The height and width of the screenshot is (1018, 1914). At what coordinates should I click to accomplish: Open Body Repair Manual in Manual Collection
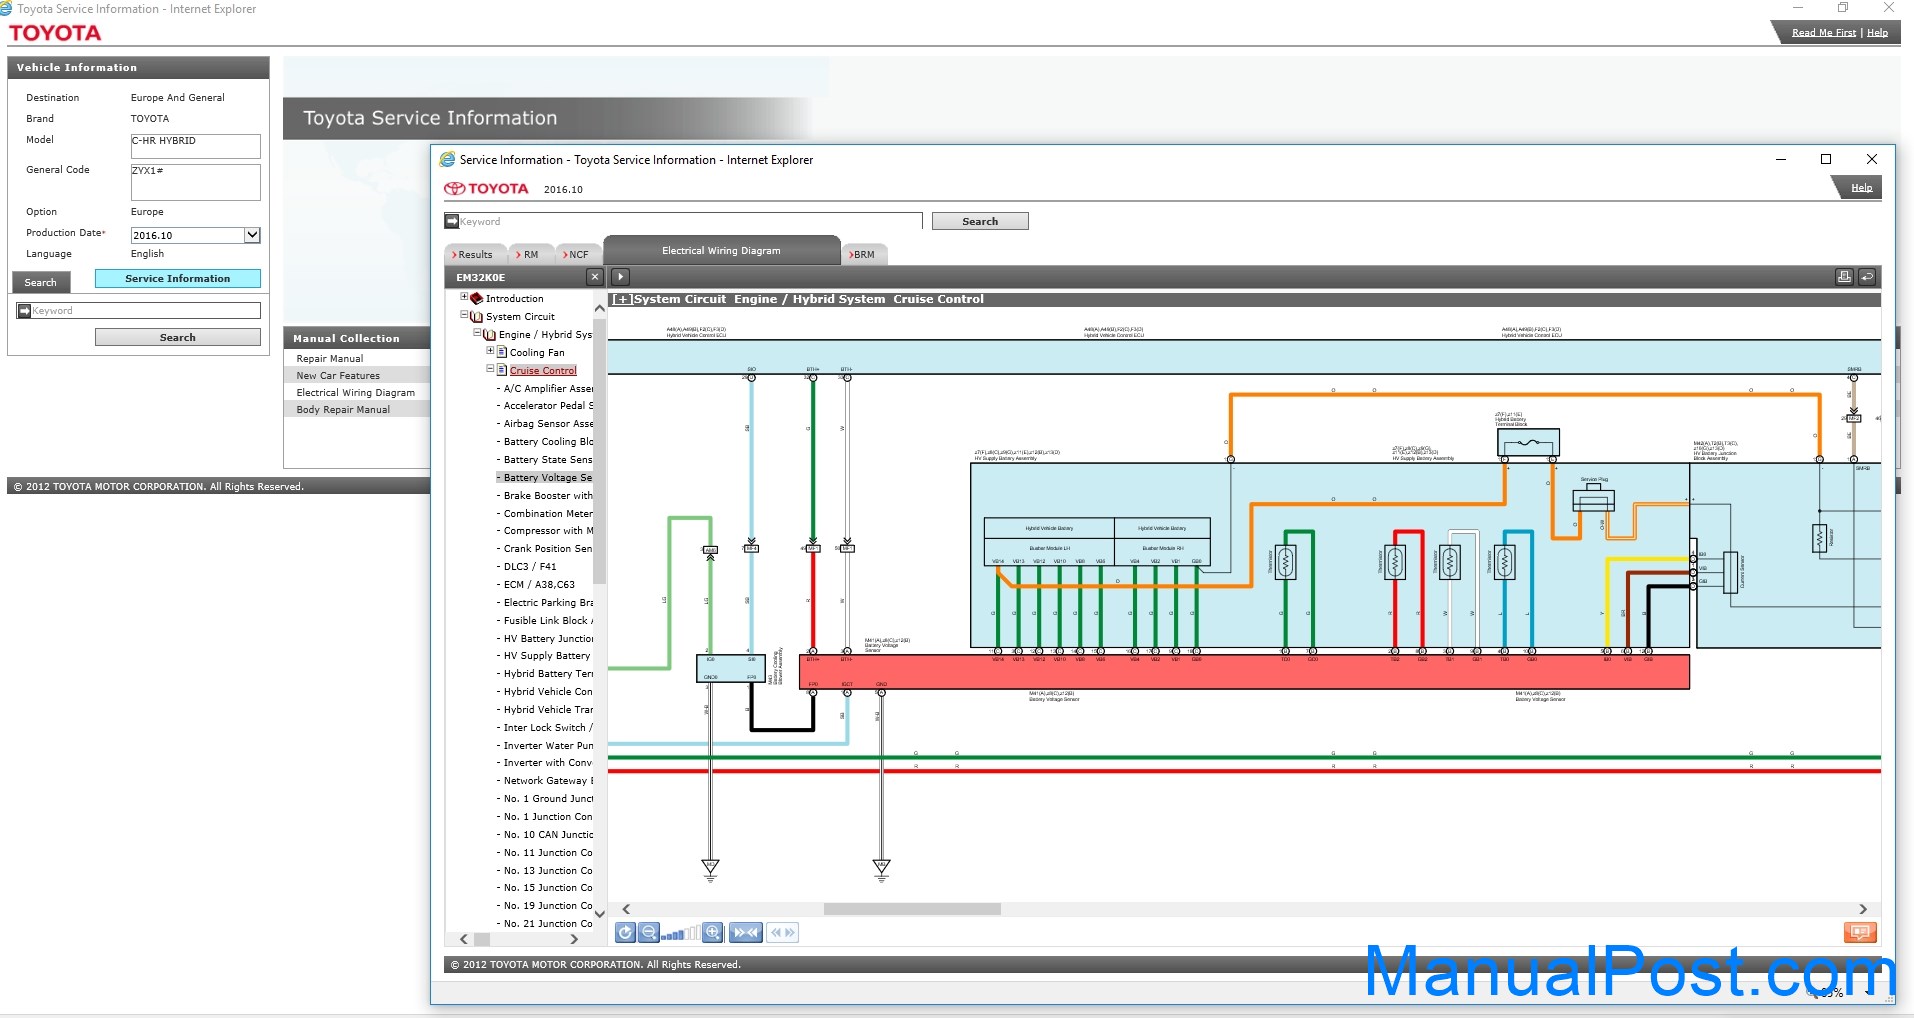point(342,409)
